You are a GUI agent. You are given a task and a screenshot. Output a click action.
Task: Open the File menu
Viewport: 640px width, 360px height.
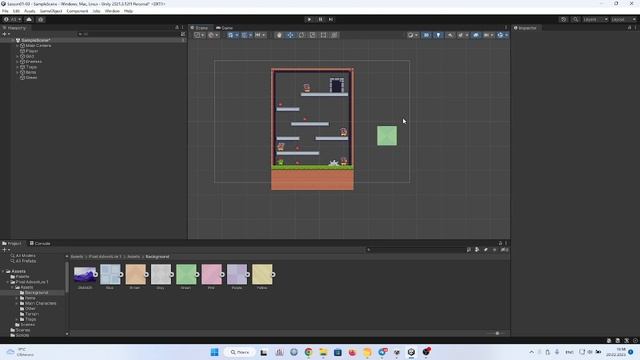coord(5,11)
